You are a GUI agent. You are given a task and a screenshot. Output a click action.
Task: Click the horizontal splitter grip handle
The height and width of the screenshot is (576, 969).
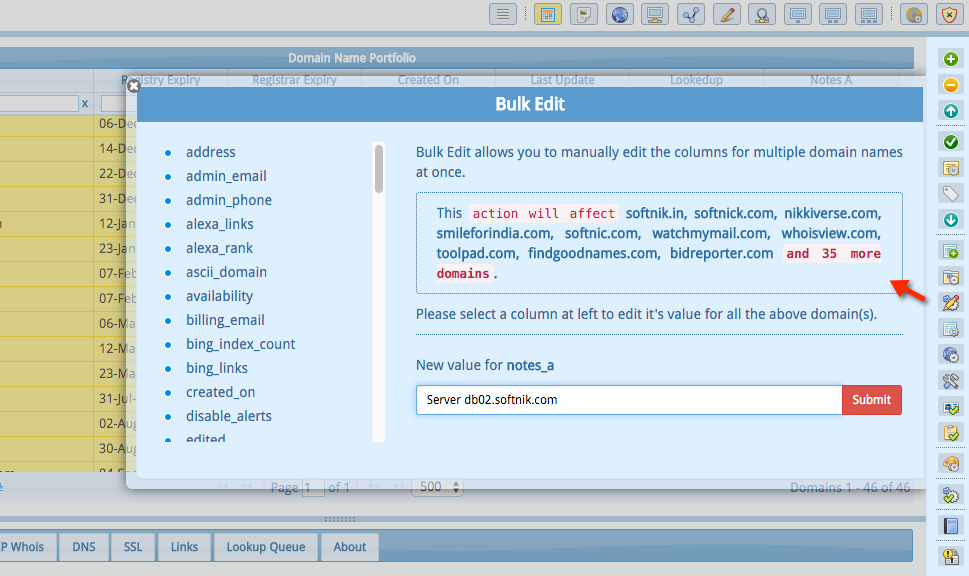(339, 519)
